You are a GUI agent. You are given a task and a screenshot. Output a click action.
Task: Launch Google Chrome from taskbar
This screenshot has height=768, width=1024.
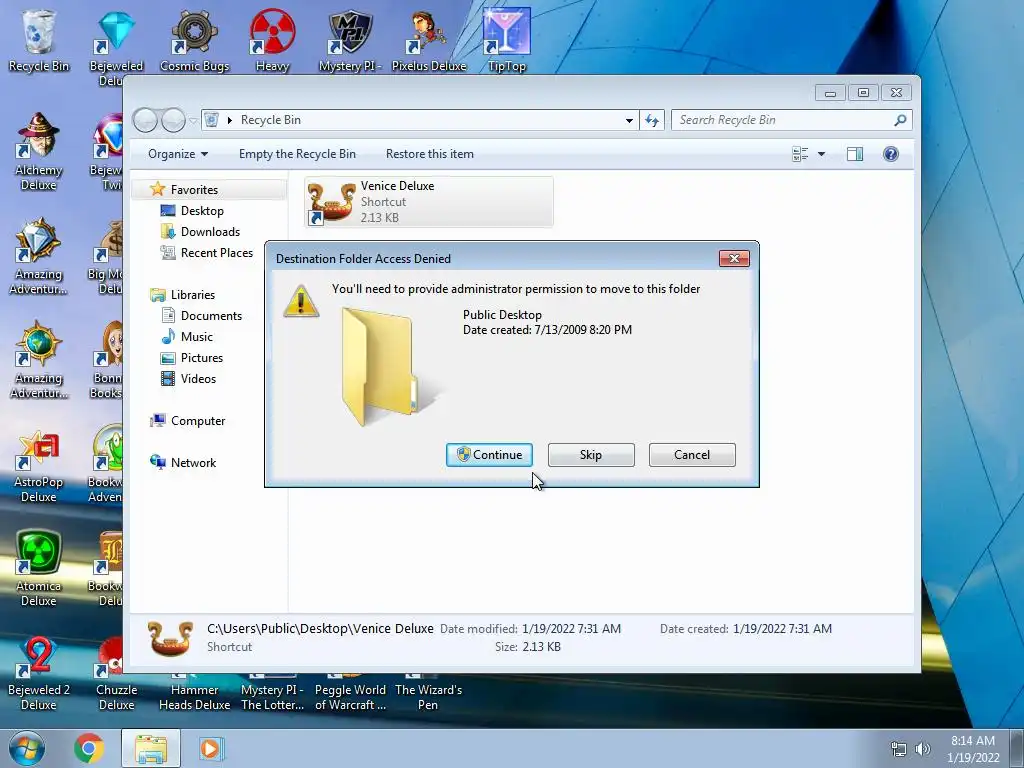click(89, 748)
